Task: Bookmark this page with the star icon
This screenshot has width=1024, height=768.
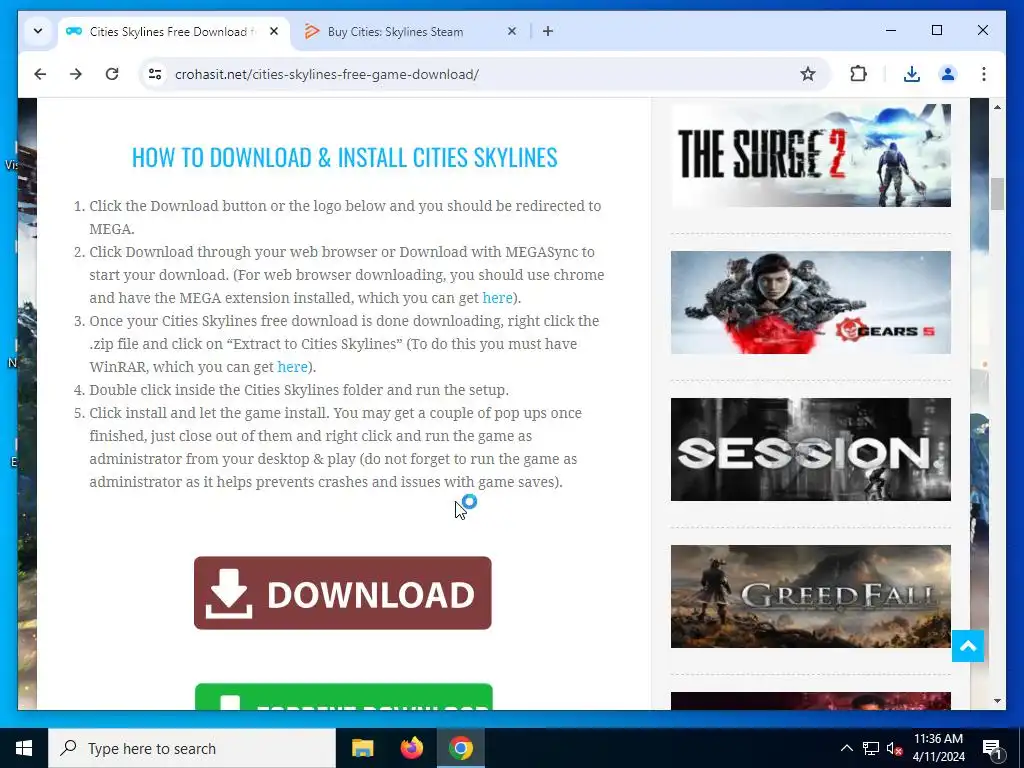Action: coord(808,74)
